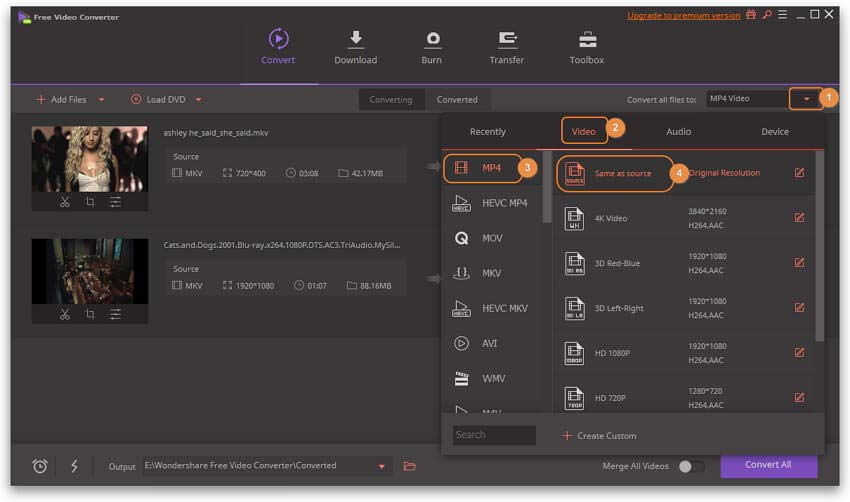Click Upgrade to premium version link
850x502 pixels.
coord(684,15)
